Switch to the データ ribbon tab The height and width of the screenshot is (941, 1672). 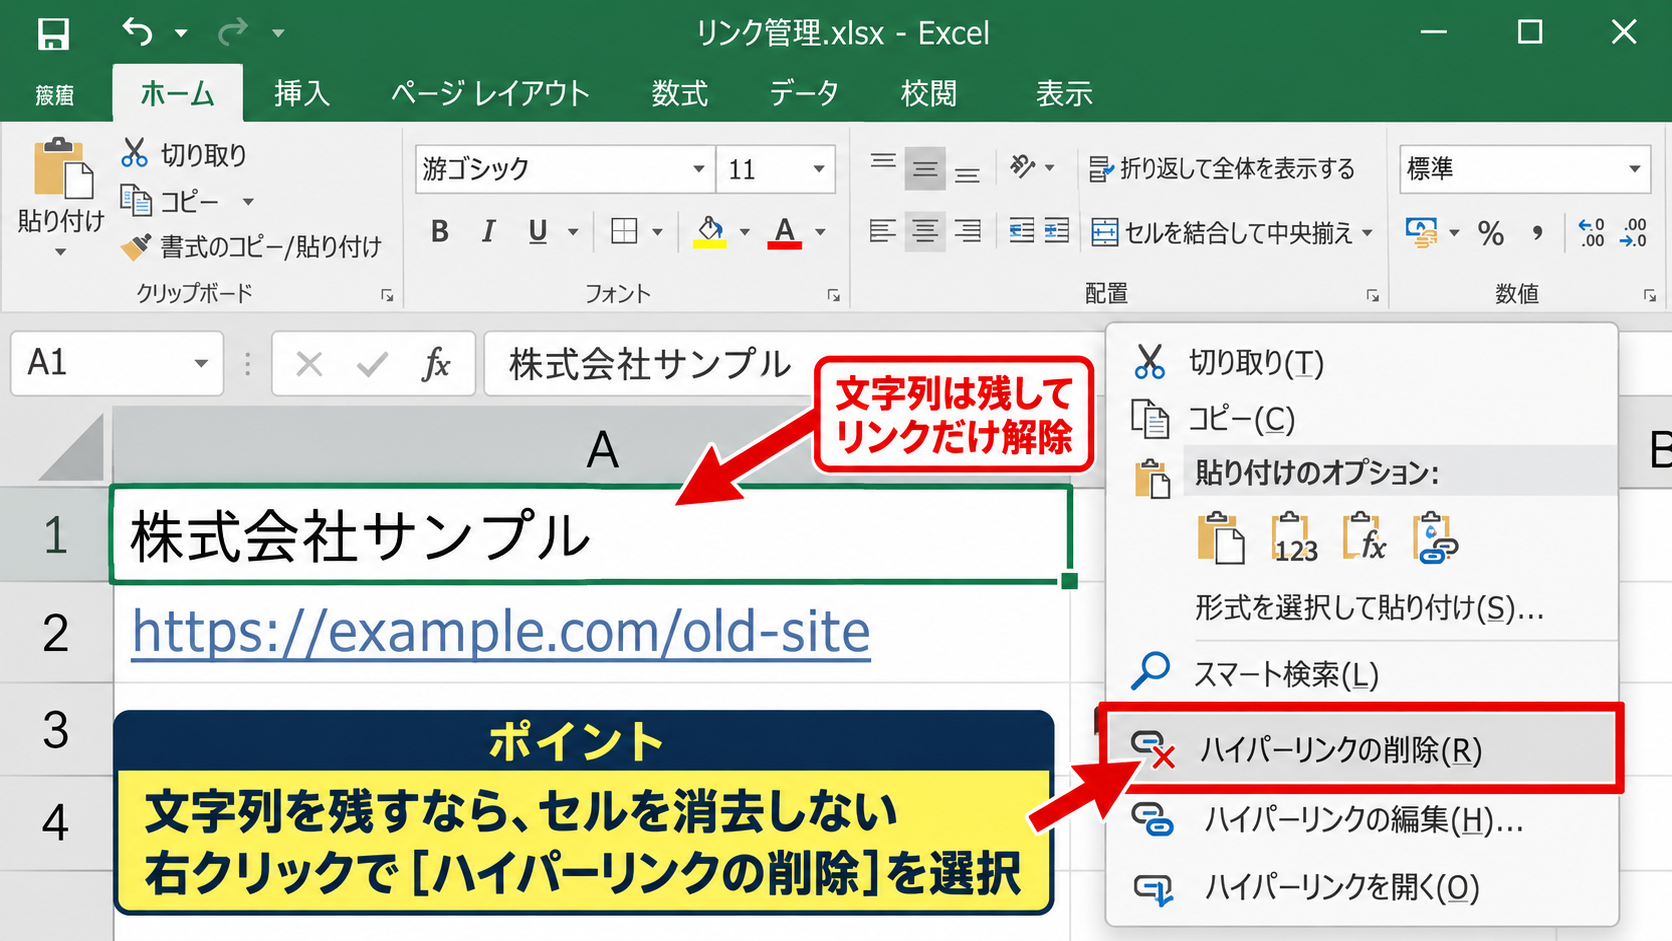coord(804,93)
